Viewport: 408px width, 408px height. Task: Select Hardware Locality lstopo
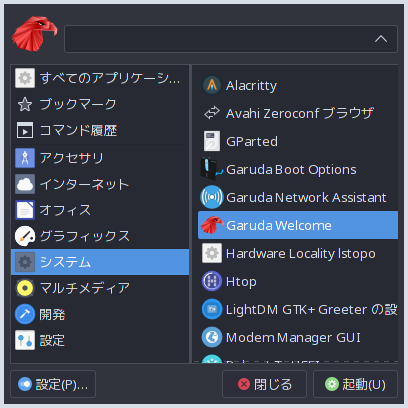(298, 253)
